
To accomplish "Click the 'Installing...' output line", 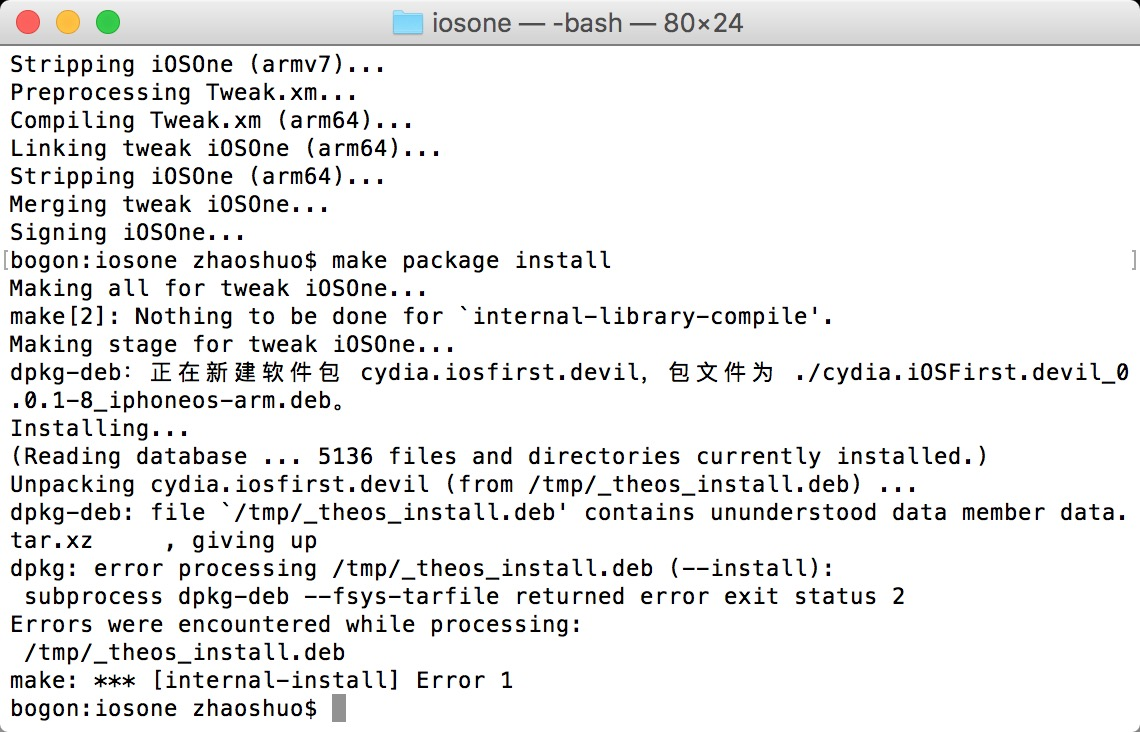I will click(x=100, y=428).
